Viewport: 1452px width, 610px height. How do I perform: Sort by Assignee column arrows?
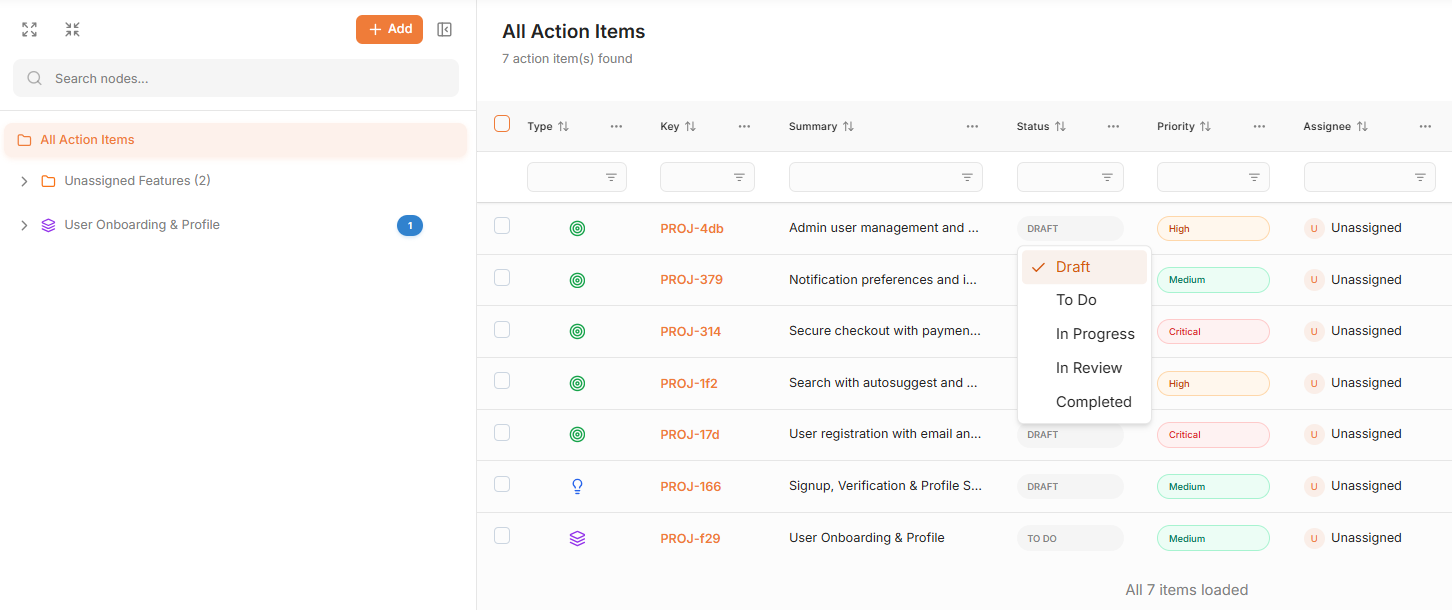coord(1362,127)
